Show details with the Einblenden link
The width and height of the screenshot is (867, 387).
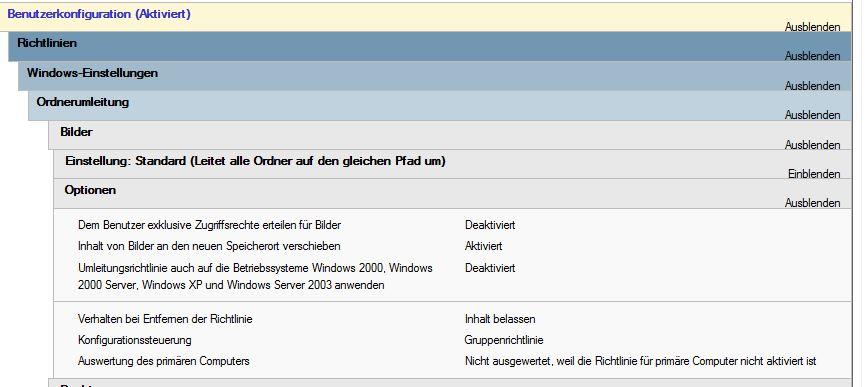[814, 174]
